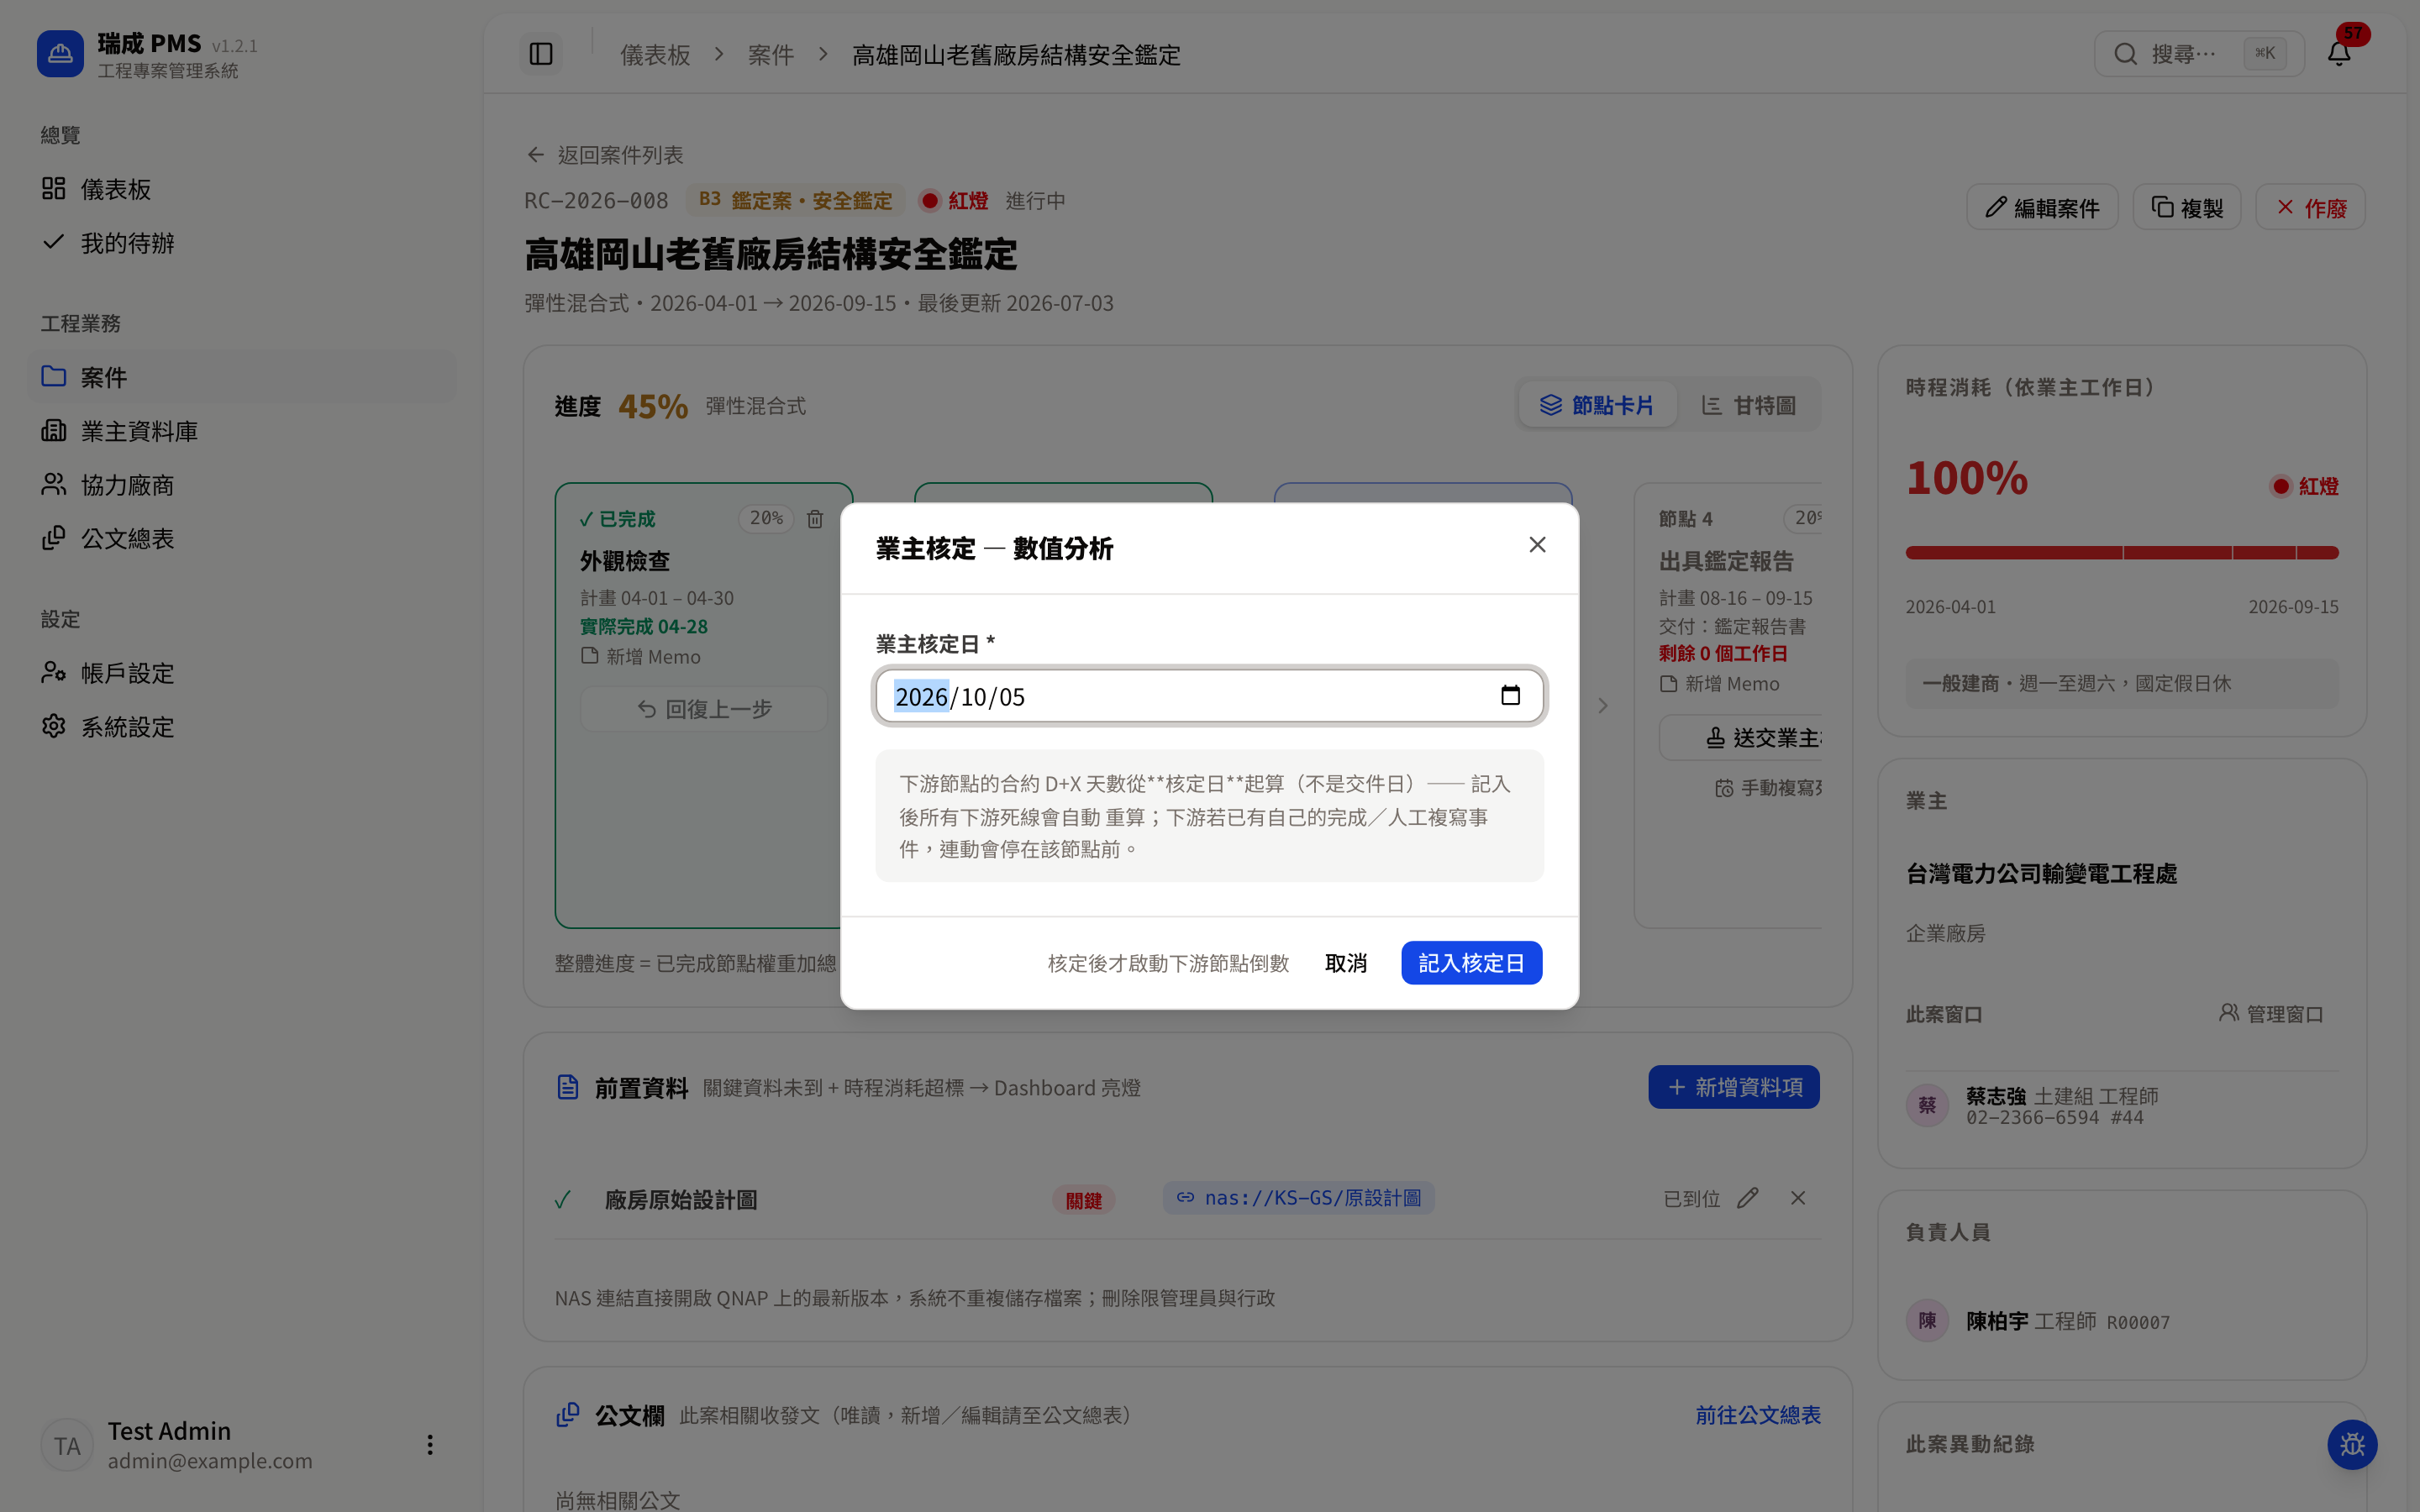
Task: Click the time consumption progress bar
Action: [x=2122, y=552]
